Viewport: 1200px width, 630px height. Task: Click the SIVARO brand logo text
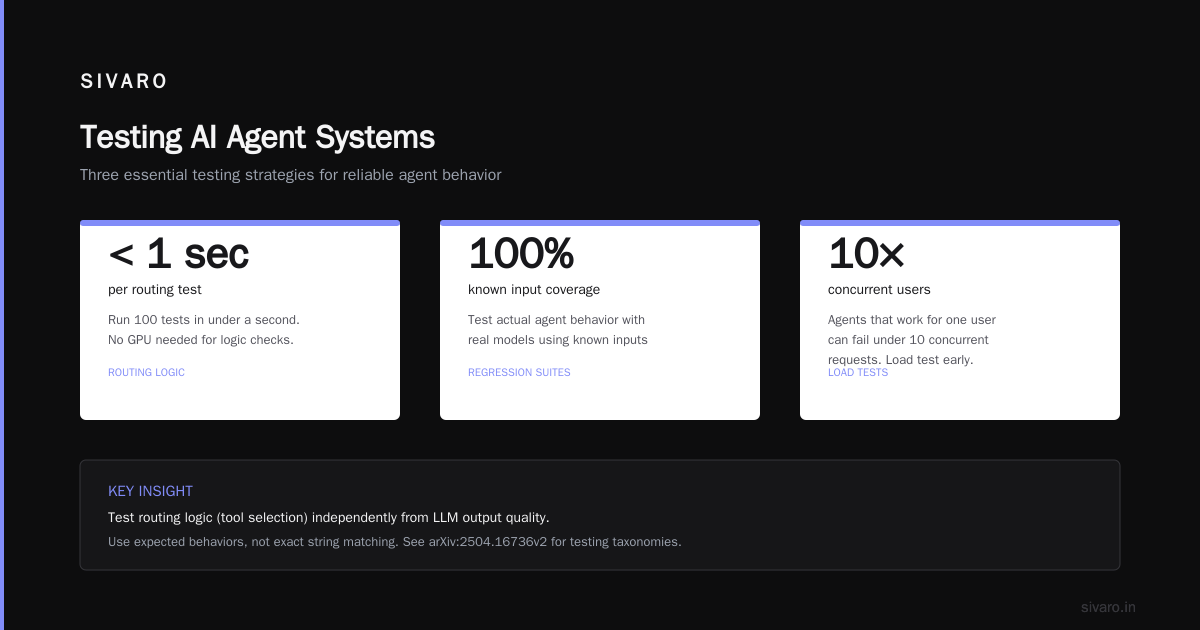[x=124, y=82]
